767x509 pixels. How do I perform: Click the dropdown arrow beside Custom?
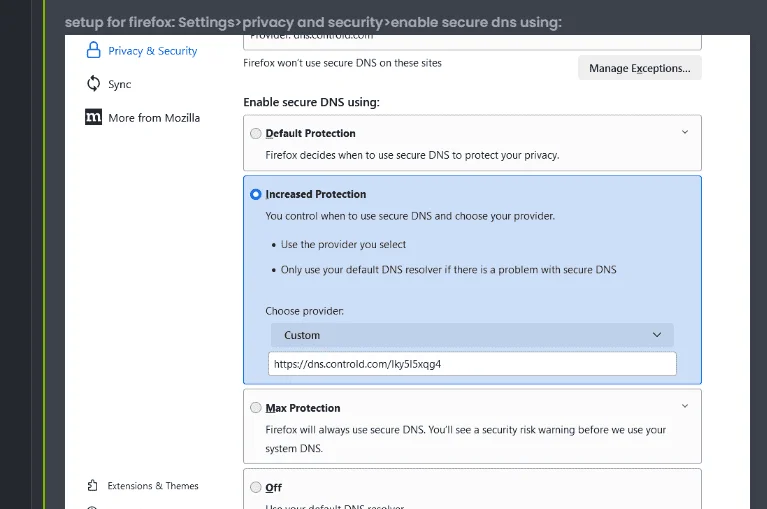coord(657,335)
